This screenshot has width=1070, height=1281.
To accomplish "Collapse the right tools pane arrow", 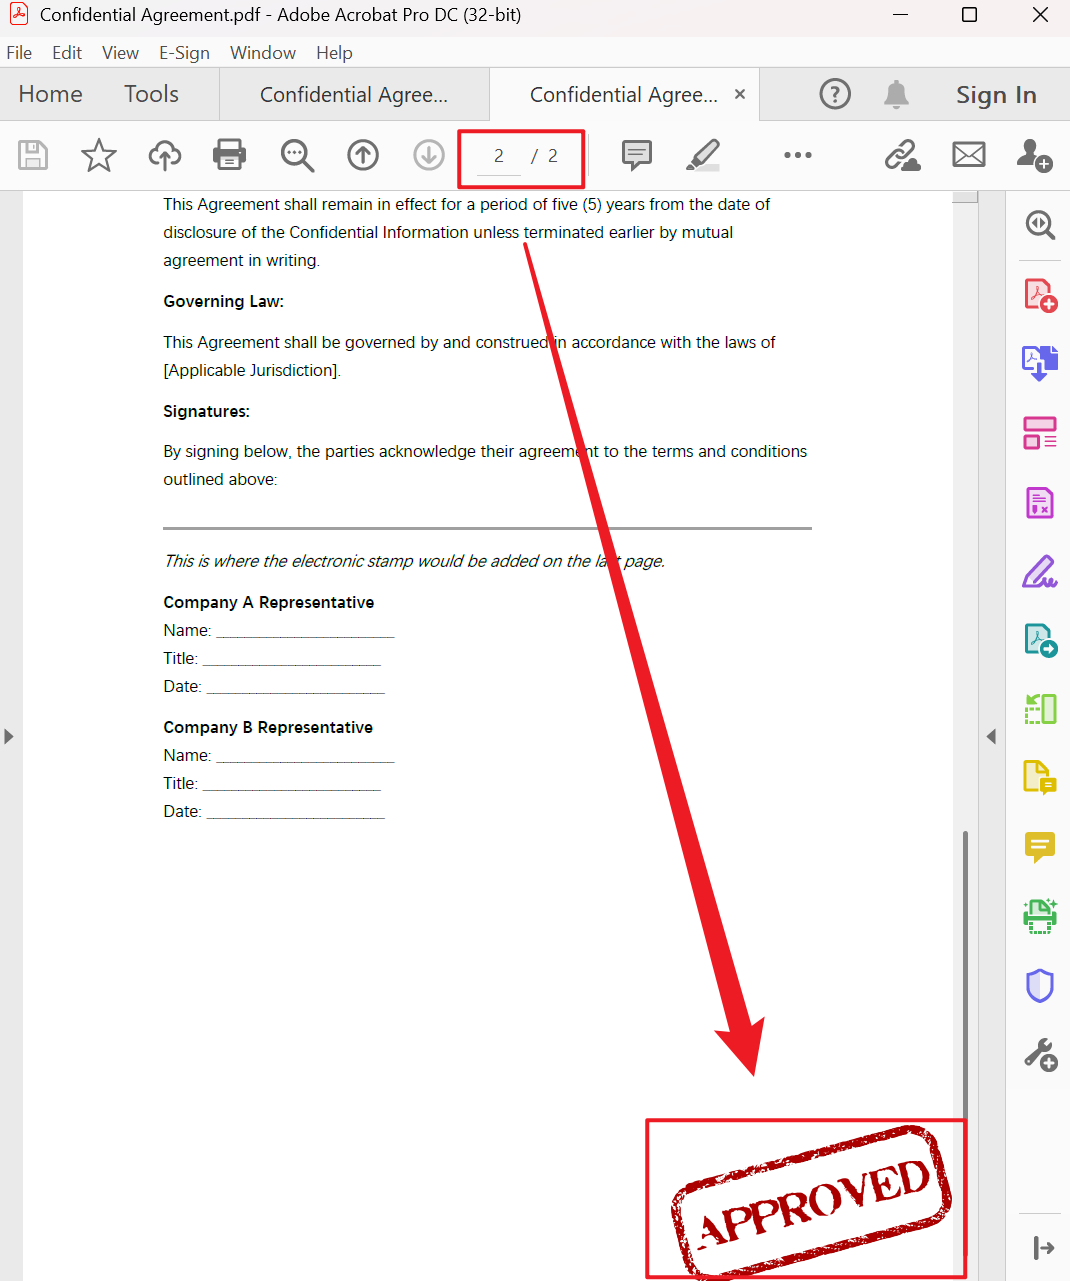I will 991,736.
